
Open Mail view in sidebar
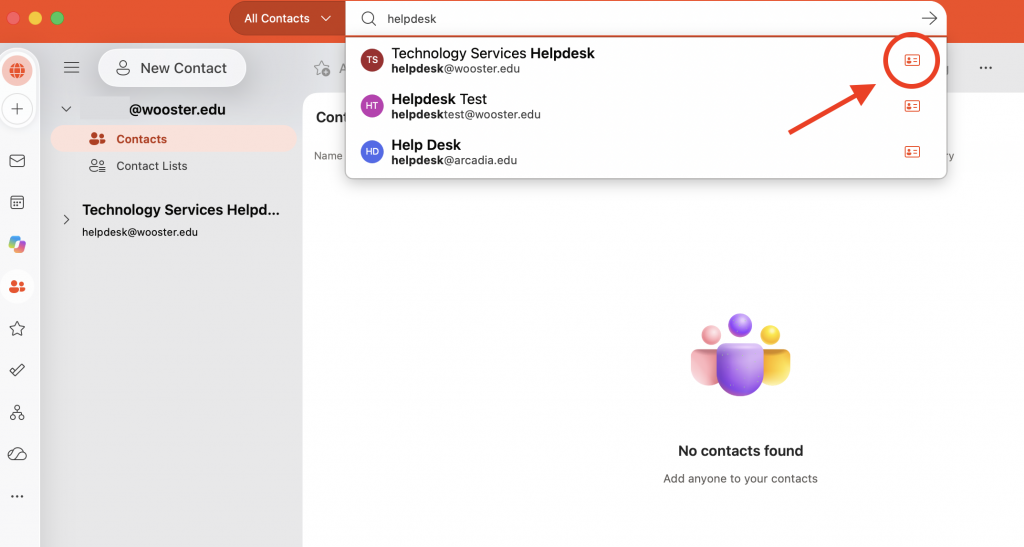(18, 161)
